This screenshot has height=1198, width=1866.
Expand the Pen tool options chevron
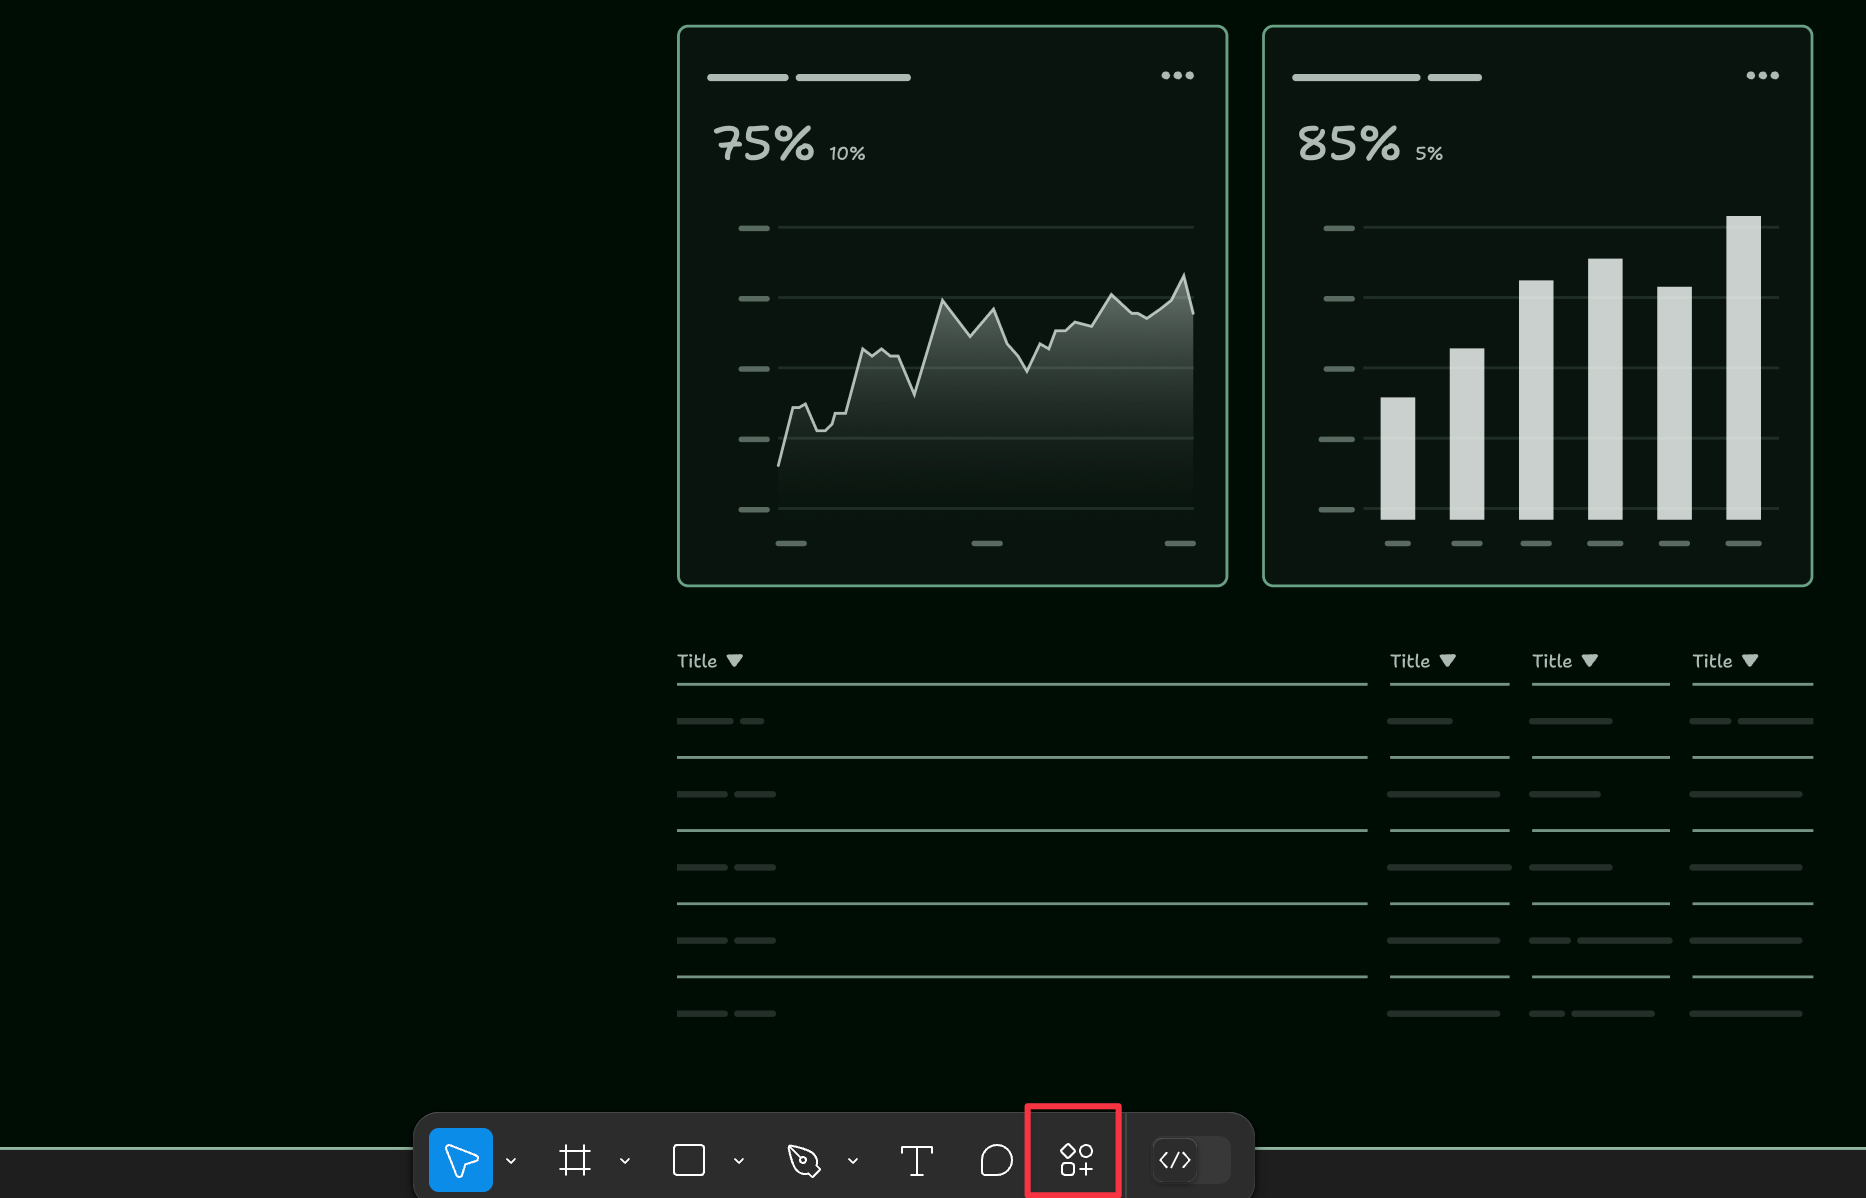click(853, 1161)
